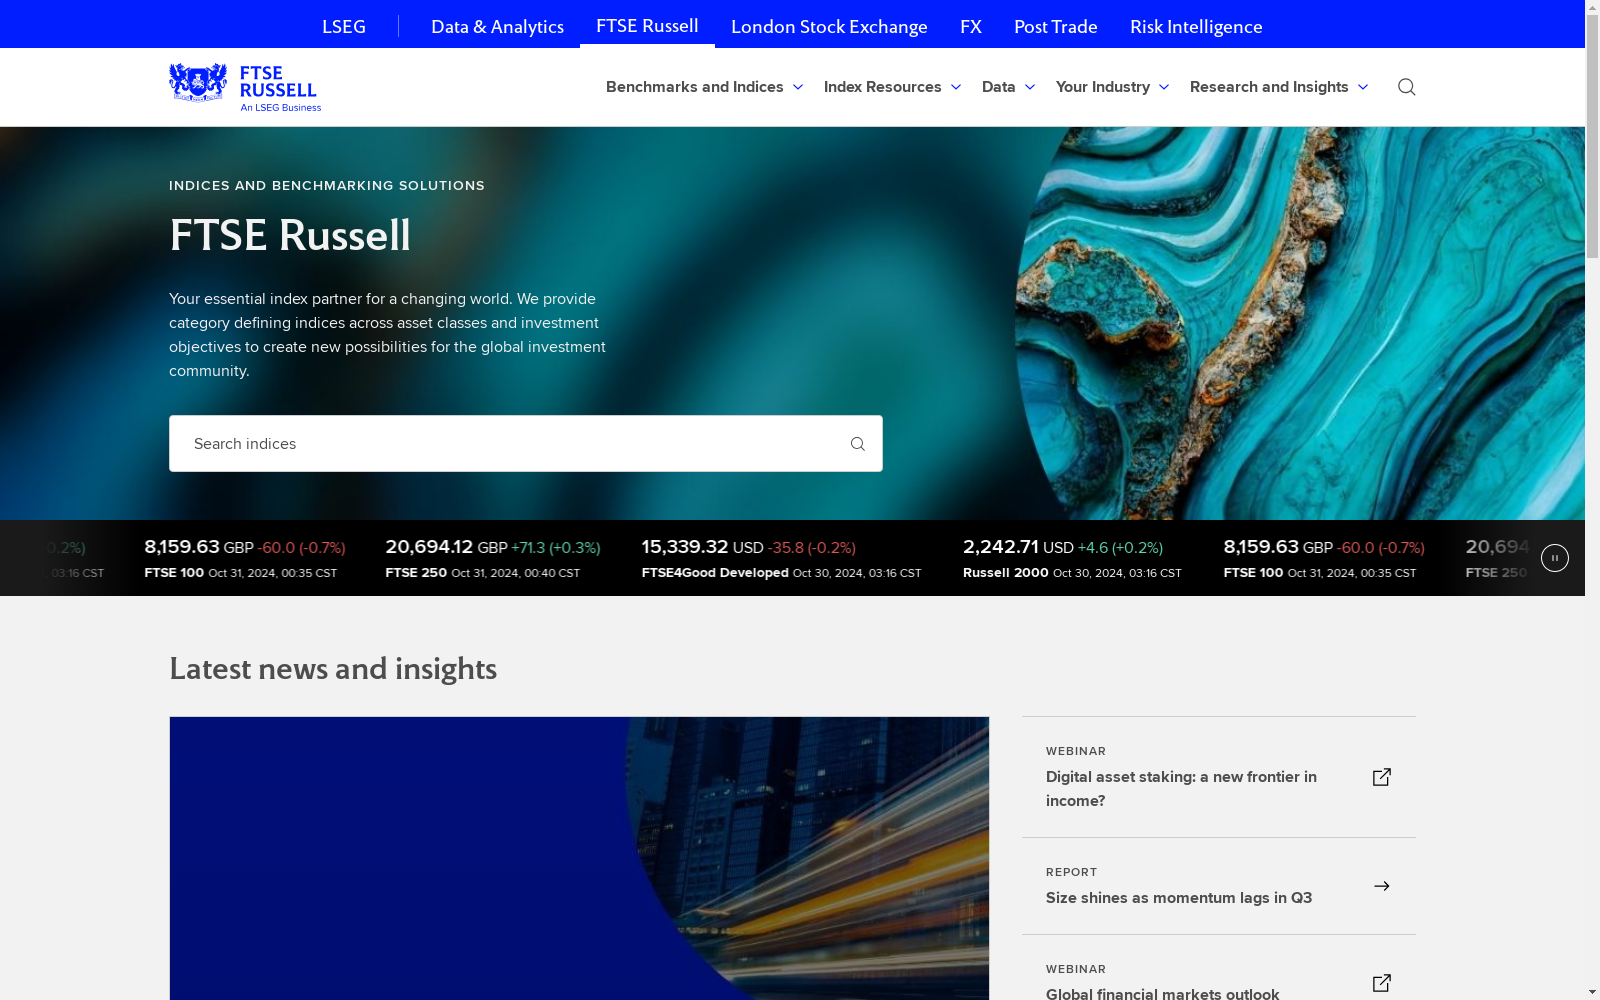Submit the Search indices magnifier icon
The width and height of the screenshot is (1600, 1000).
[857, 444]
